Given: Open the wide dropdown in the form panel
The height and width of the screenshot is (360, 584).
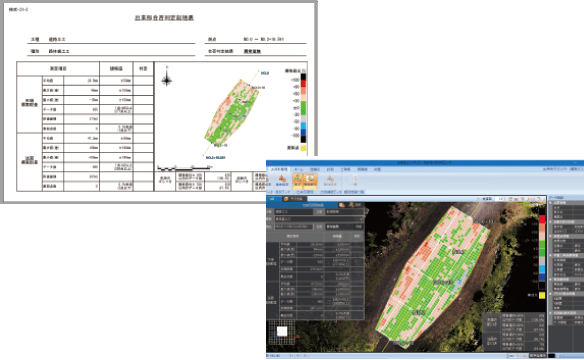Looking at the screenshot, I should pos(319,219).
